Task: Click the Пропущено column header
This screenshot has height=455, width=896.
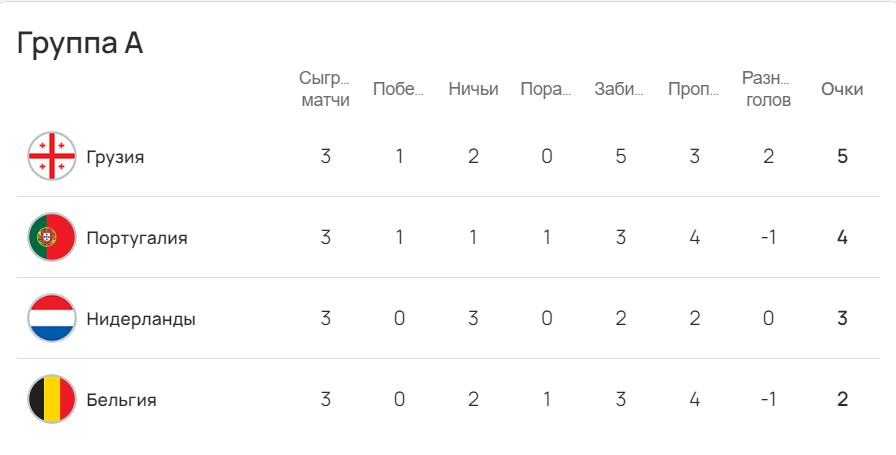Action: [x=694, y=89]
